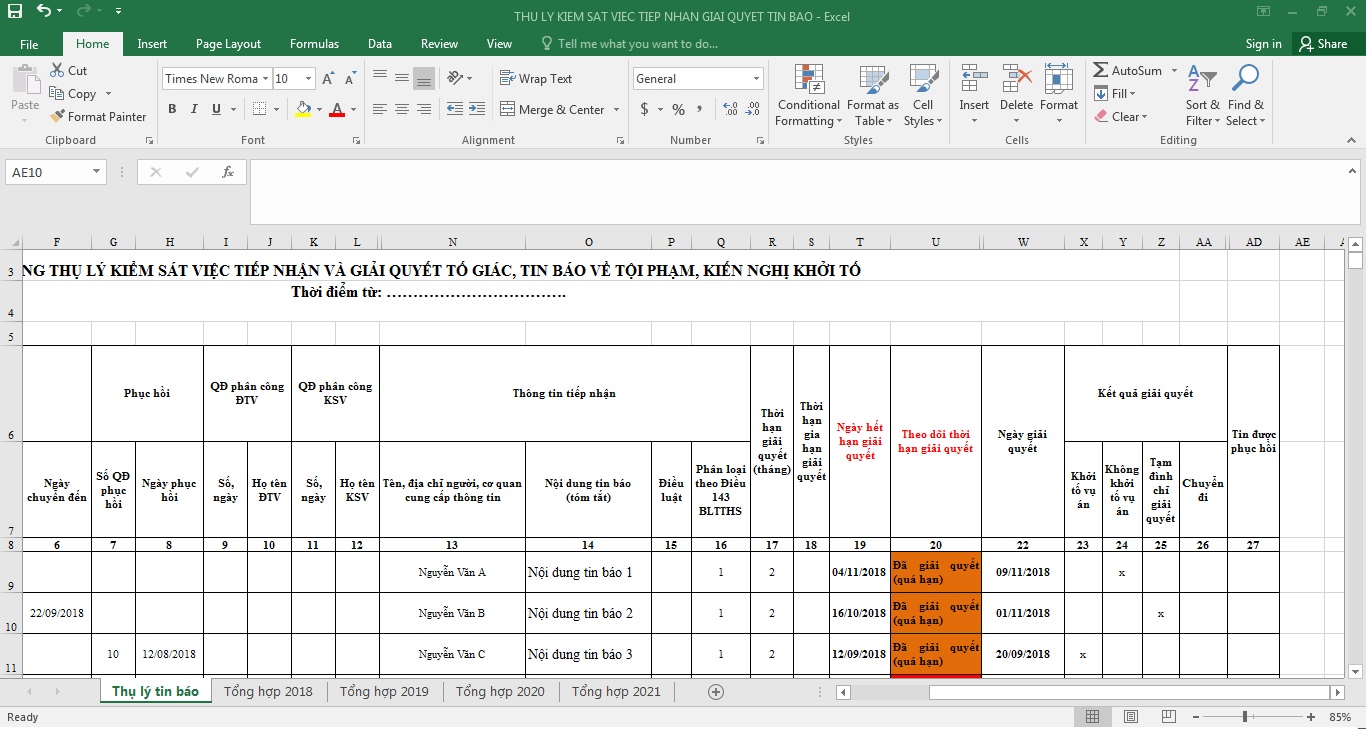Click inside the formula bar input
Image resolution: width=1372 pixels, height=731 pixels.
click(800, 190)
